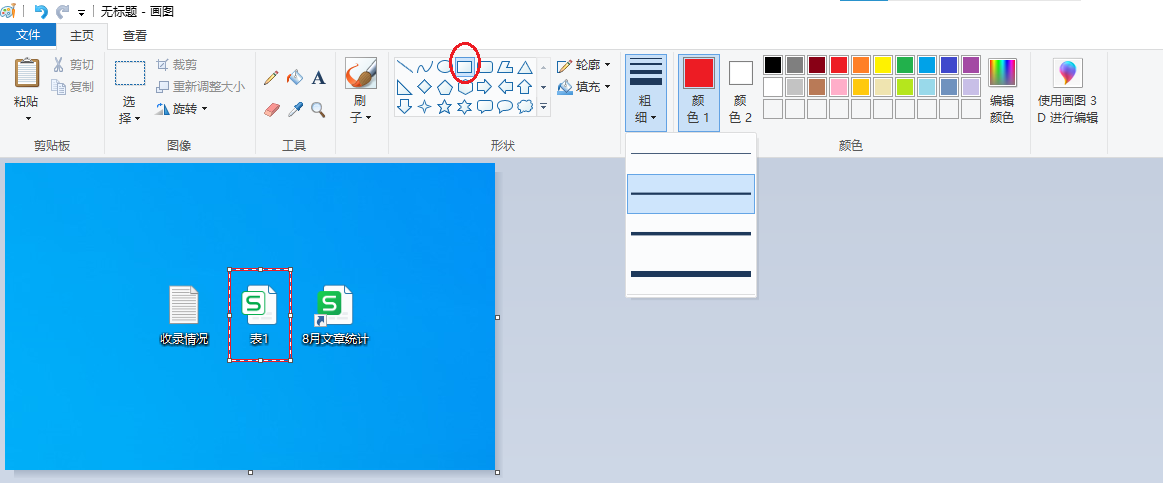This screenshot has width=1163, height=483.
Task: Choose the Up arrow shape
Action: tap(524, 87)
